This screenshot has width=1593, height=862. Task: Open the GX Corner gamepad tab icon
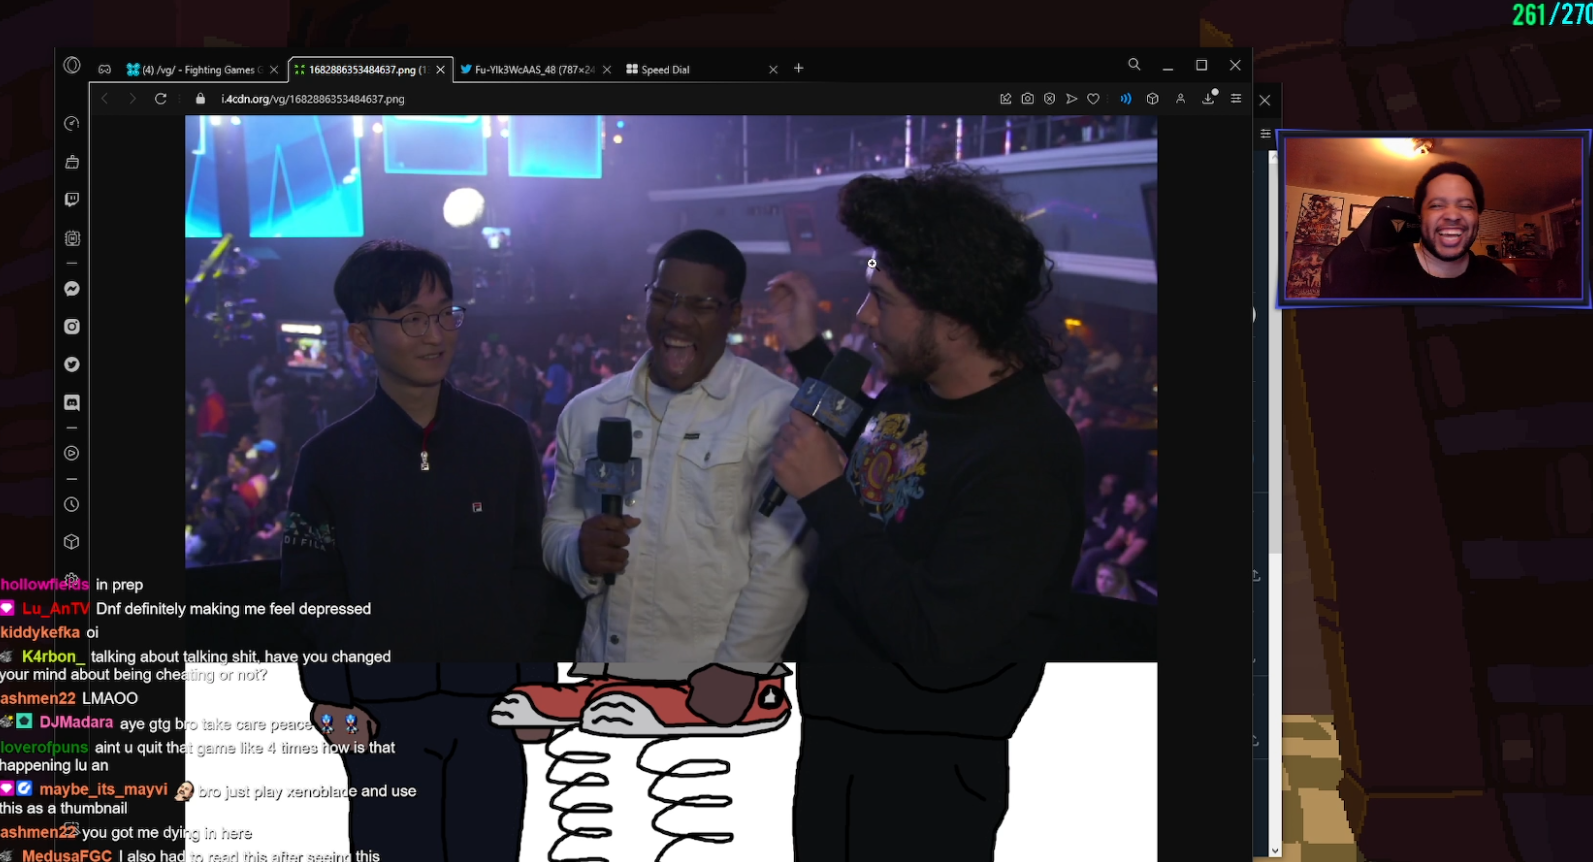[105, 69]
